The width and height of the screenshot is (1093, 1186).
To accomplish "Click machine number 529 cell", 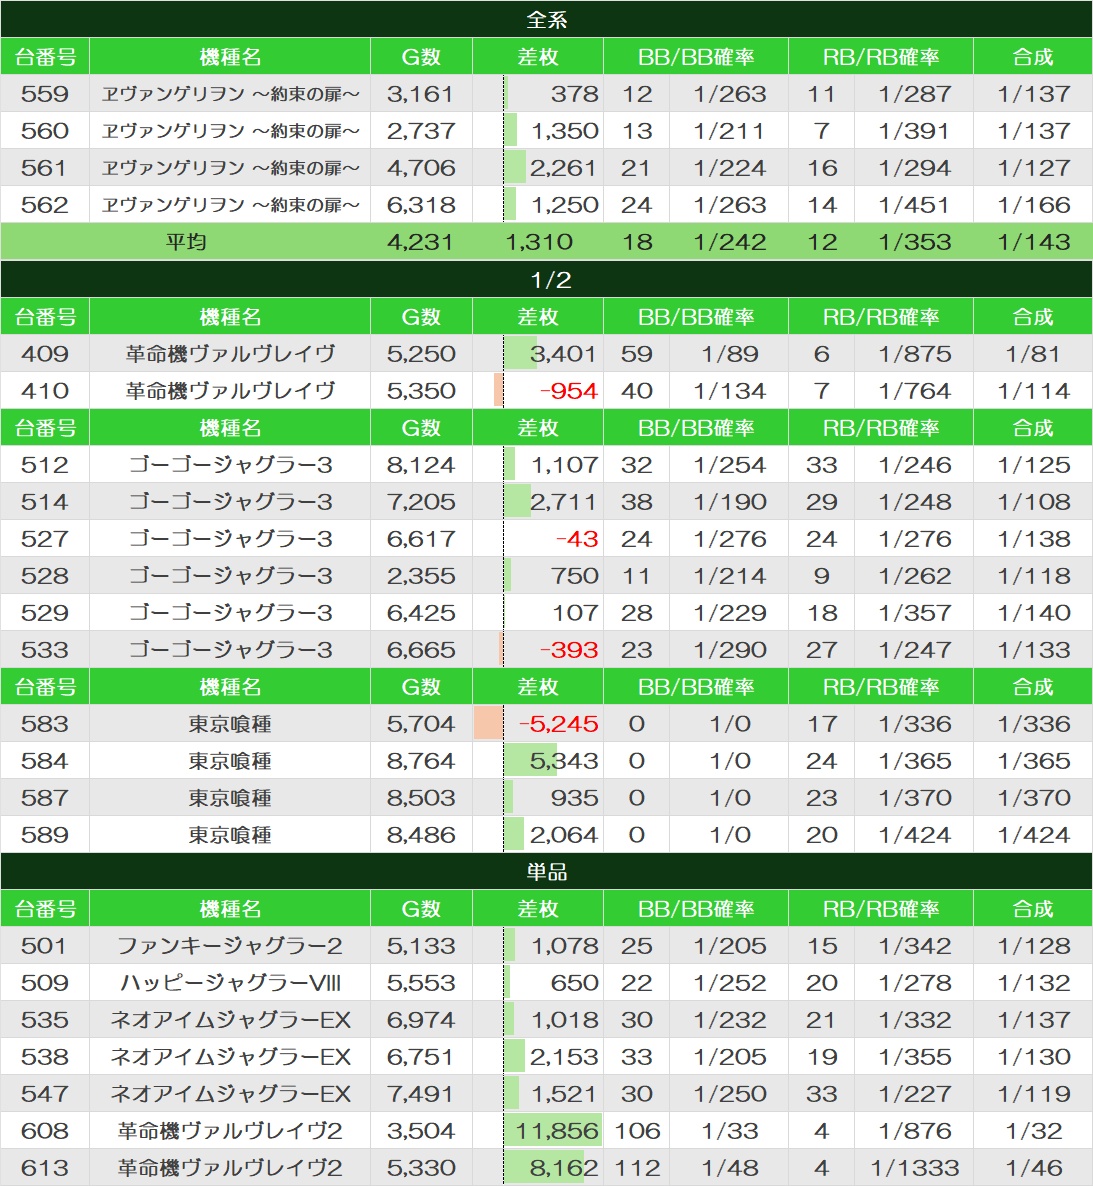I will [x=45, y=613].
